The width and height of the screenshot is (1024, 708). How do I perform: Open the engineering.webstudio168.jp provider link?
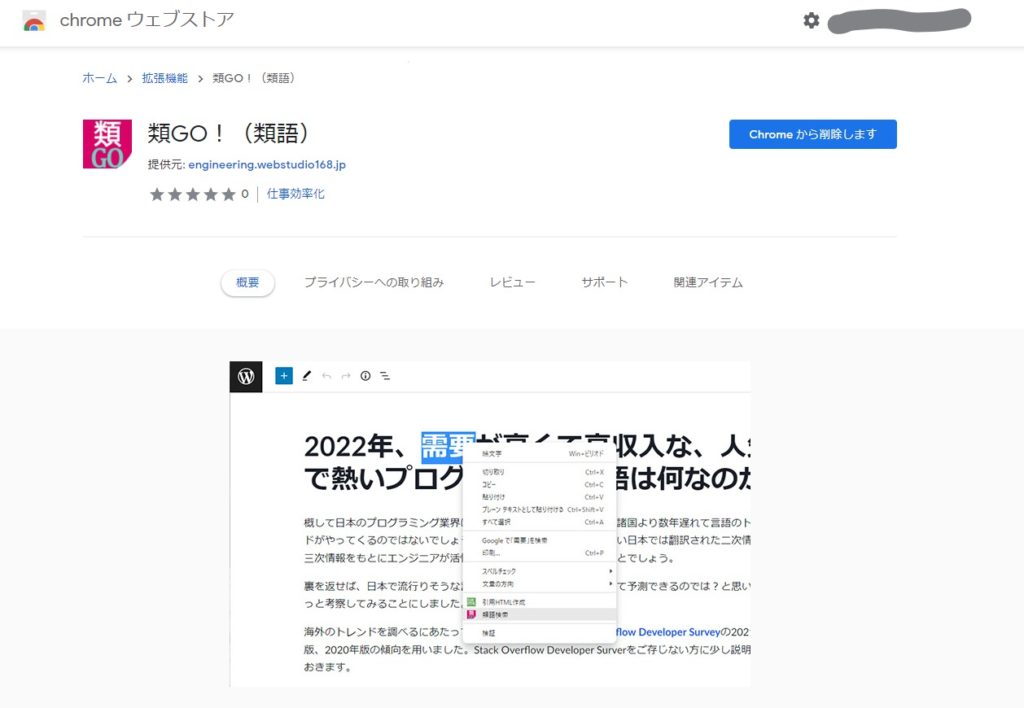(267, 165)
